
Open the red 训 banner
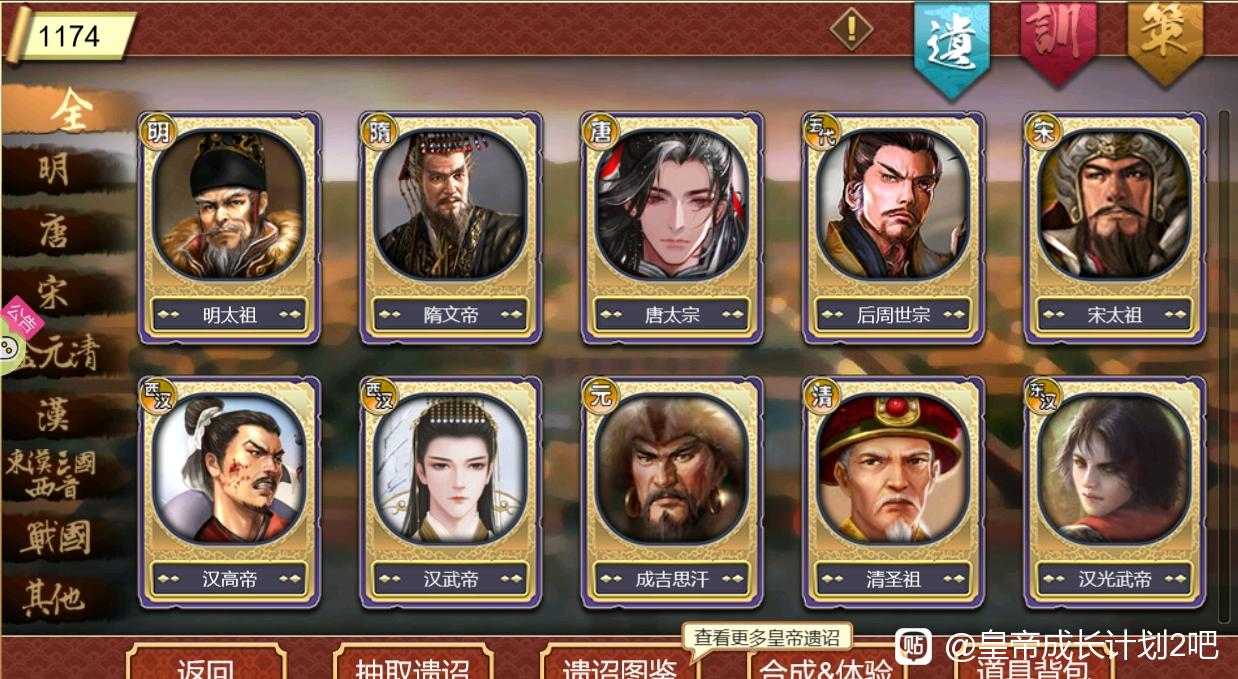(1058, 42)
